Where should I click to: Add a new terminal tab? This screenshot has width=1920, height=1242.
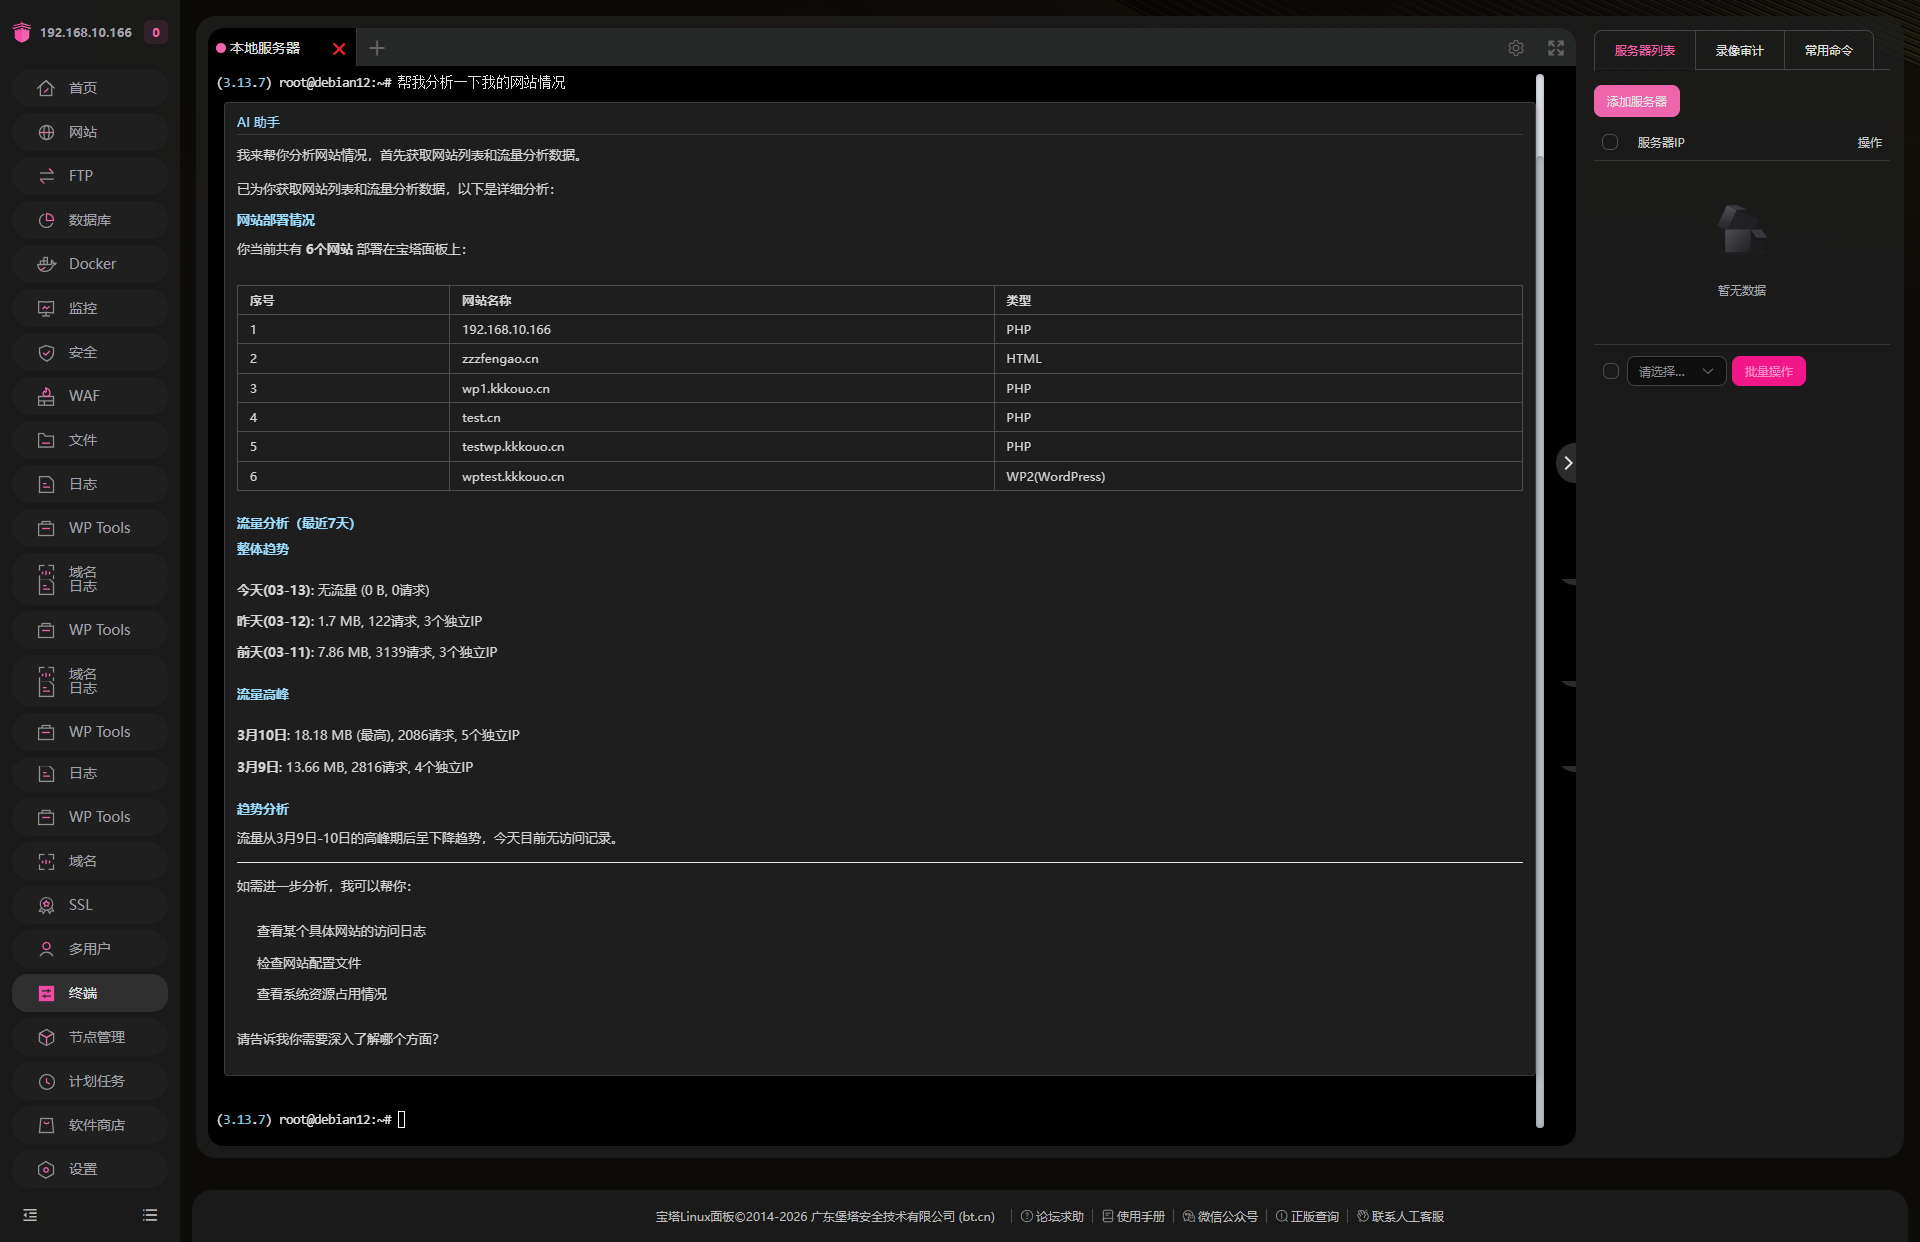(377, 48)
